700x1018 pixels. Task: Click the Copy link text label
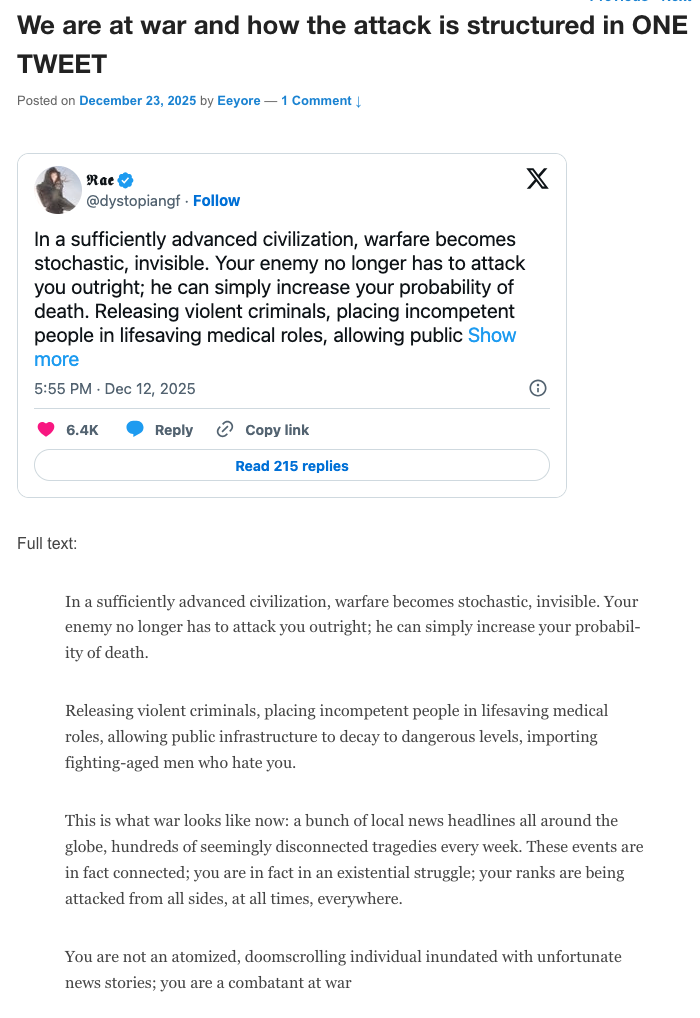pyautogui.click(x=277, y=430)
